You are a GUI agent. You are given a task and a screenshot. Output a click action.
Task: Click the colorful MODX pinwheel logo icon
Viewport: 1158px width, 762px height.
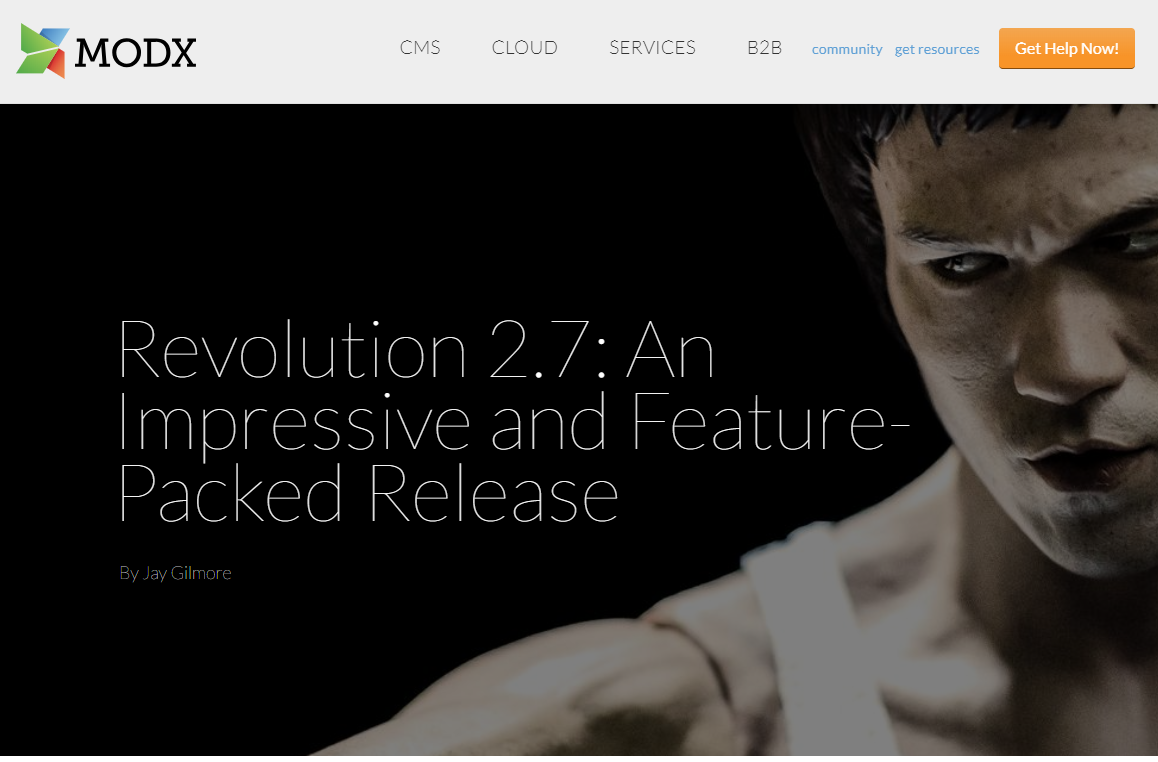[43, 50]
